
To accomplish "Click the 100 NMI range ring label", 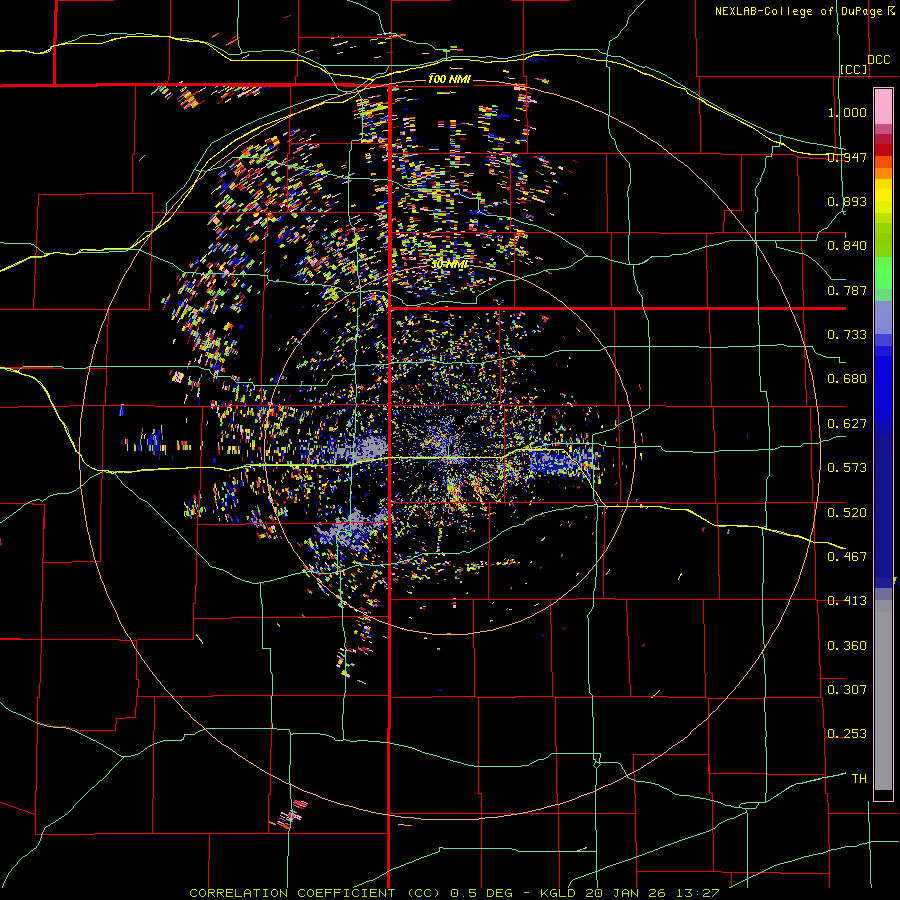I will [449, 79].
